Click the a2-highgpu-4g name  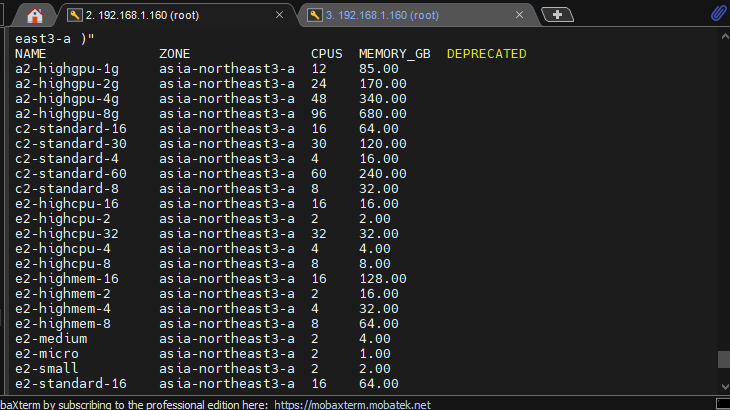67,99
